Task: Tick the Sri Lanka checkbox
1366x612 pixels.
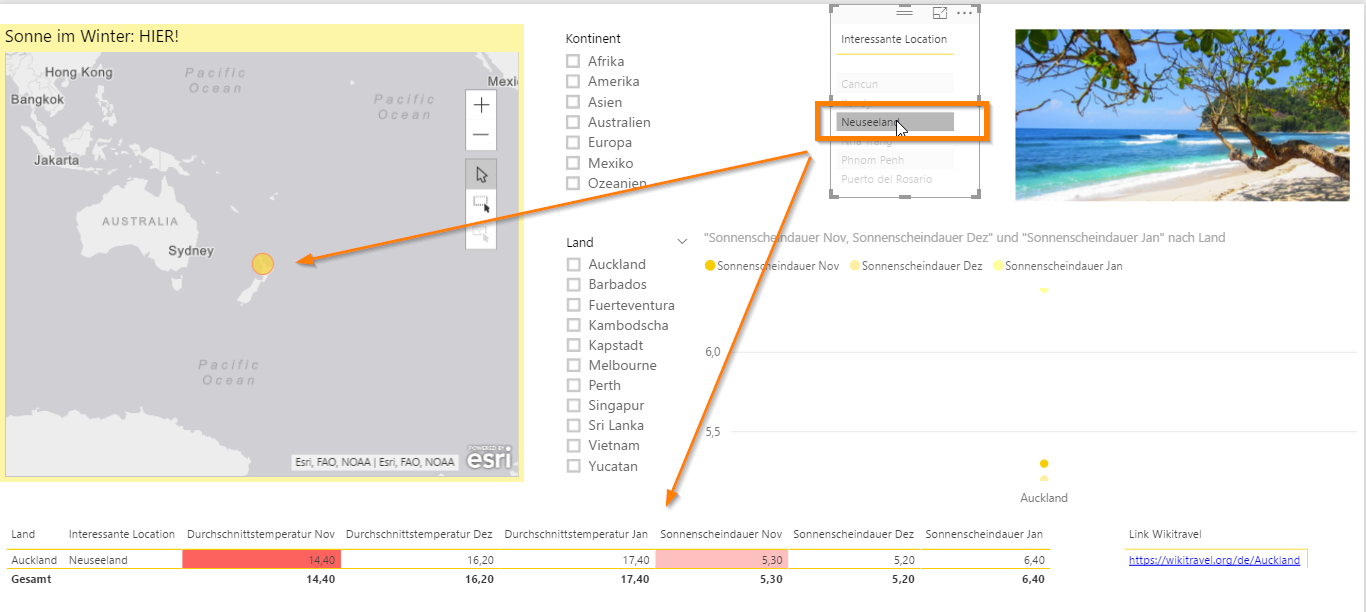Action: (x=574, y=425)
